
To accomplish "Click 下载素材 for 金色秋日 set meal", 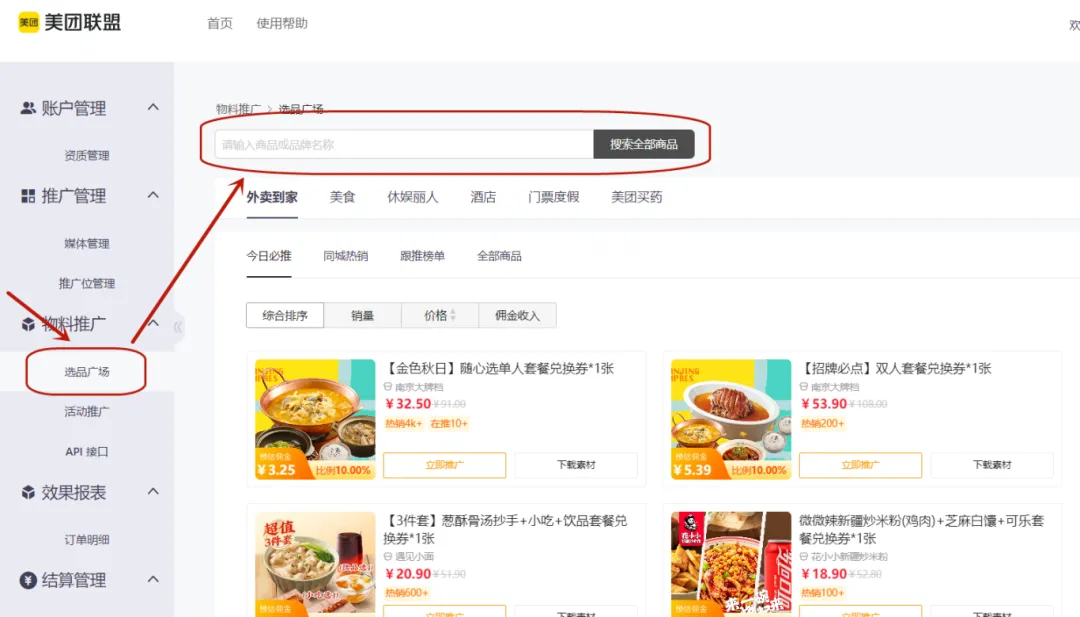I will tap(576, 465).
